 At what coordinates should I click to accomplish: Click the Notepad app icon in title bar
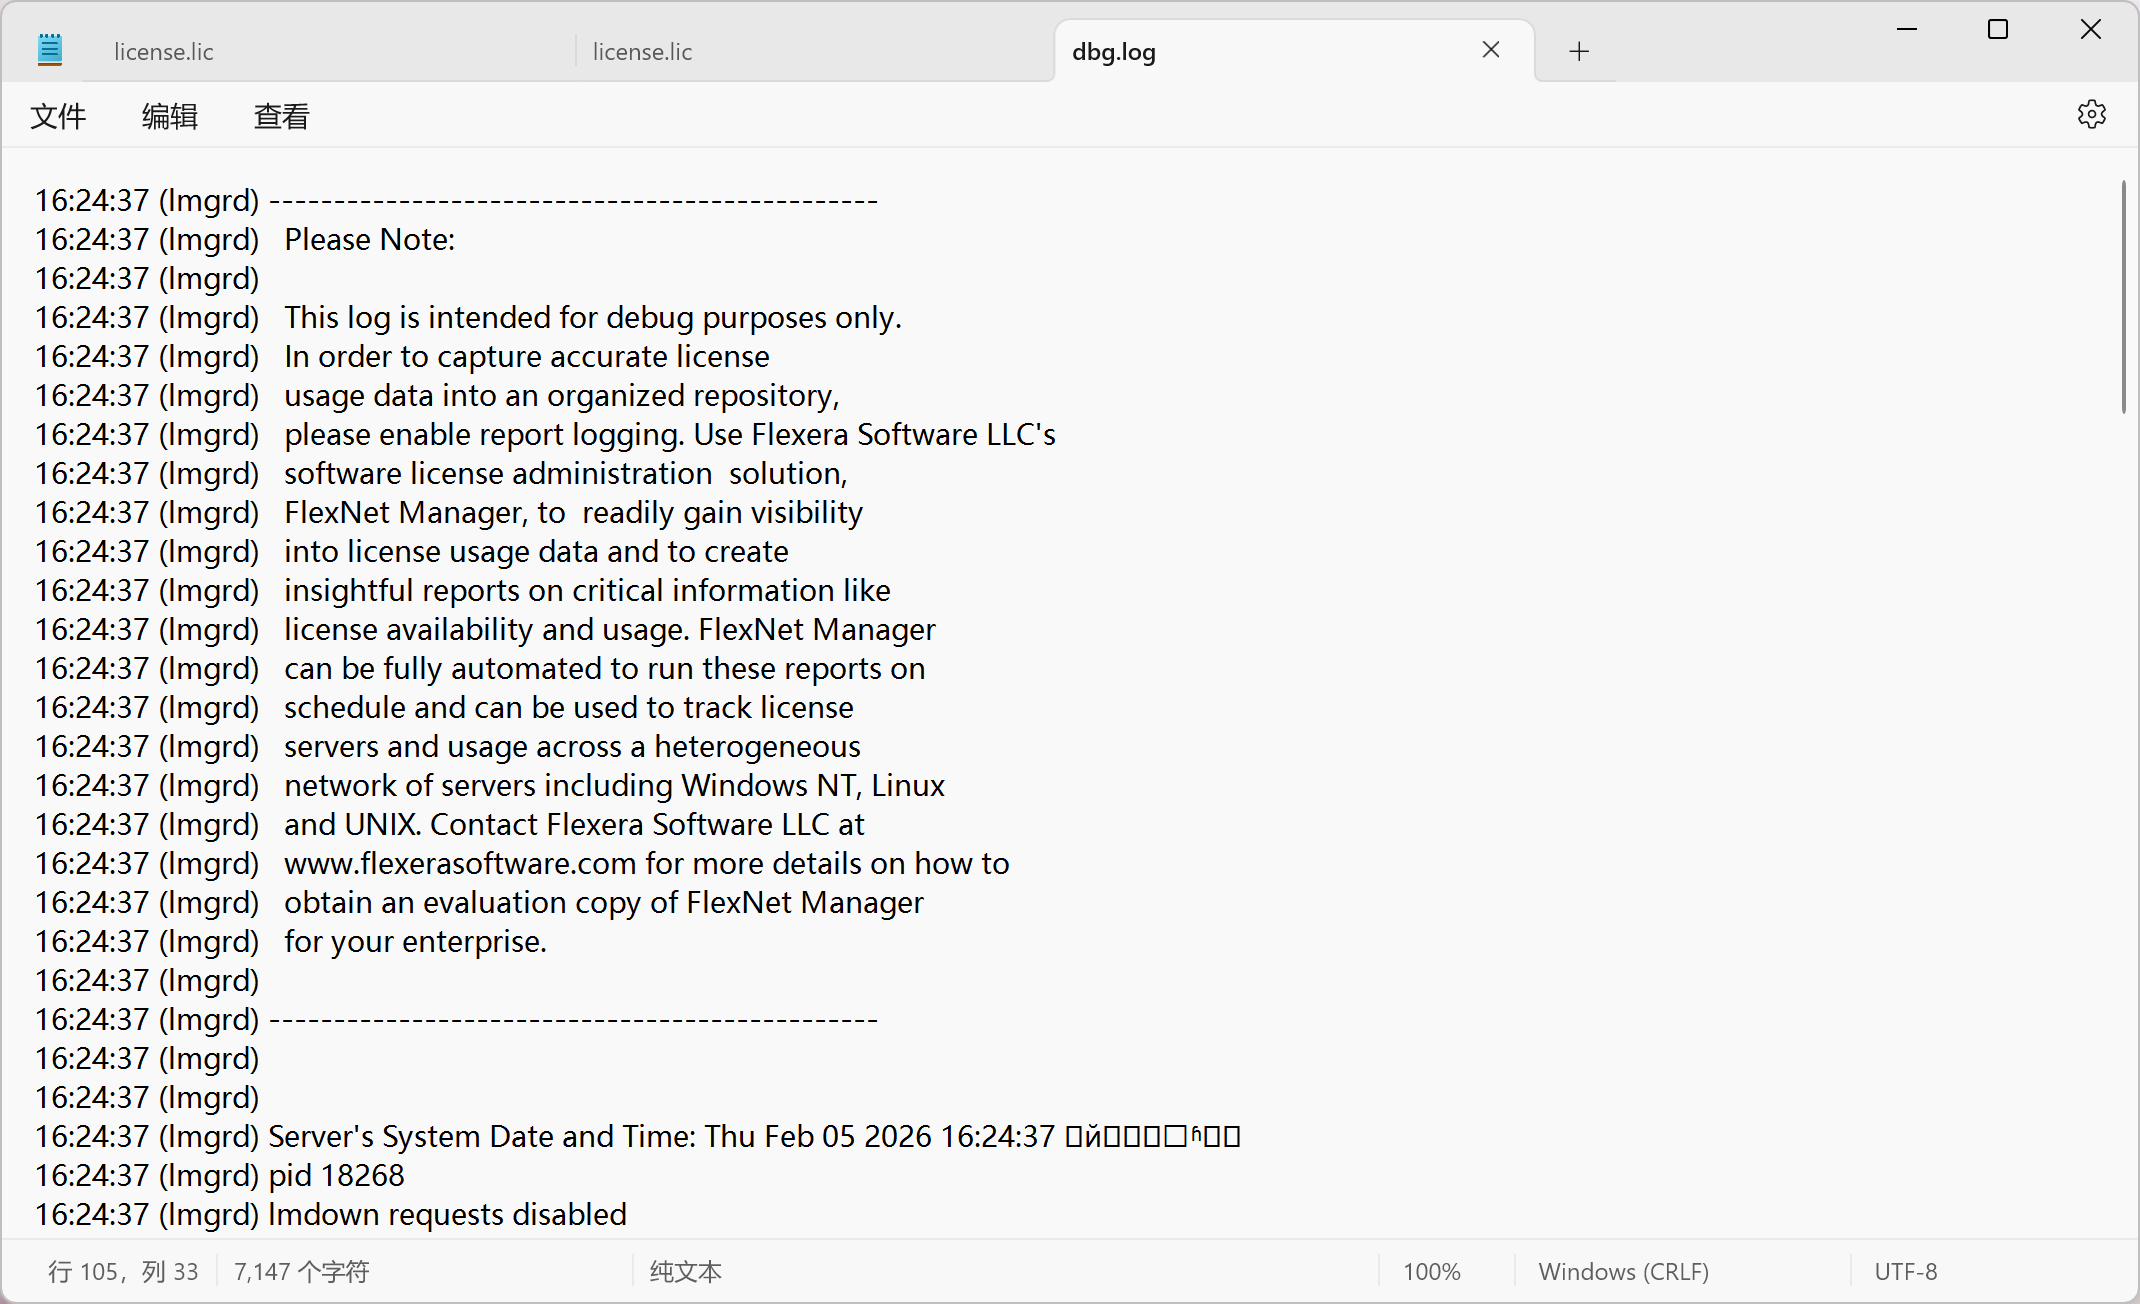(x=50, y=50)
